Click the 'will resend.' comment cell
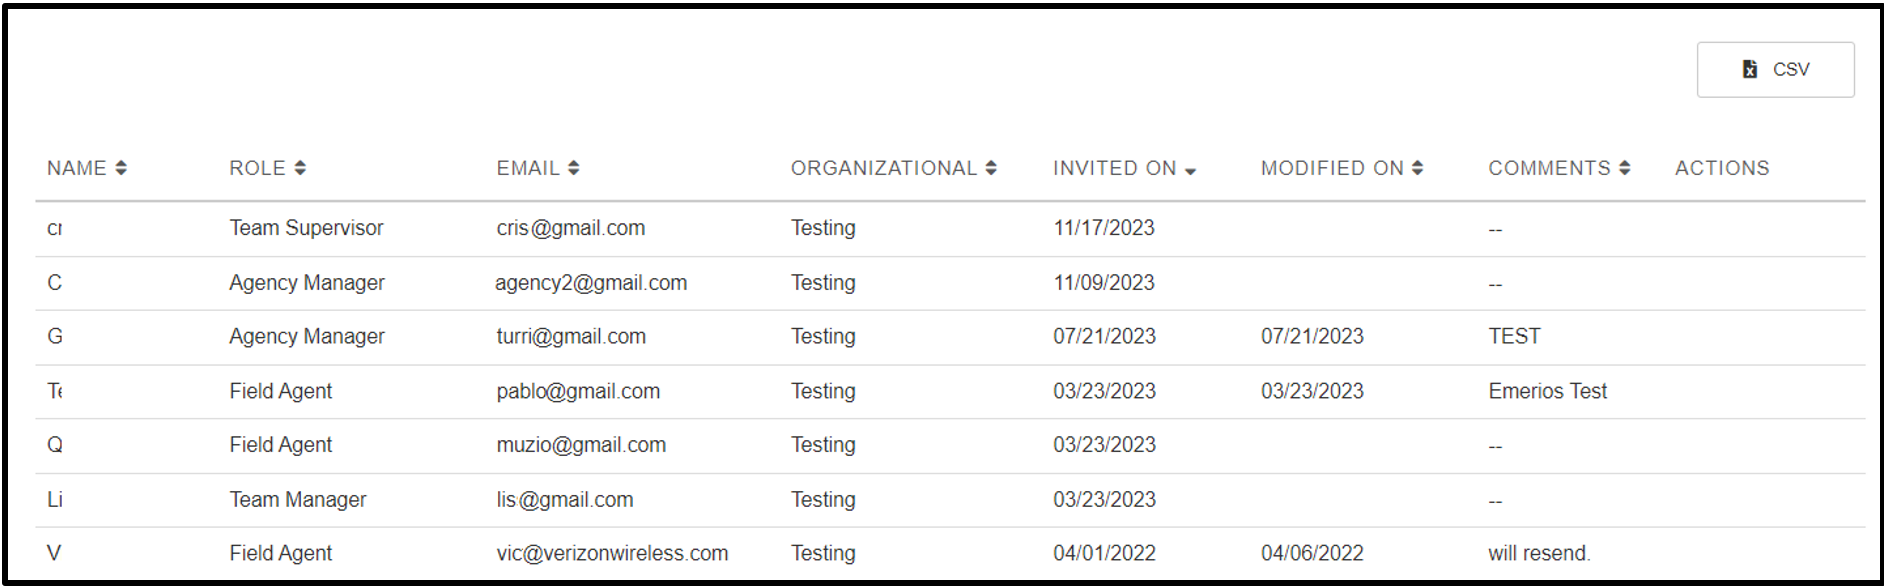Screen dimensions: 1884x586 point(1539,553)
